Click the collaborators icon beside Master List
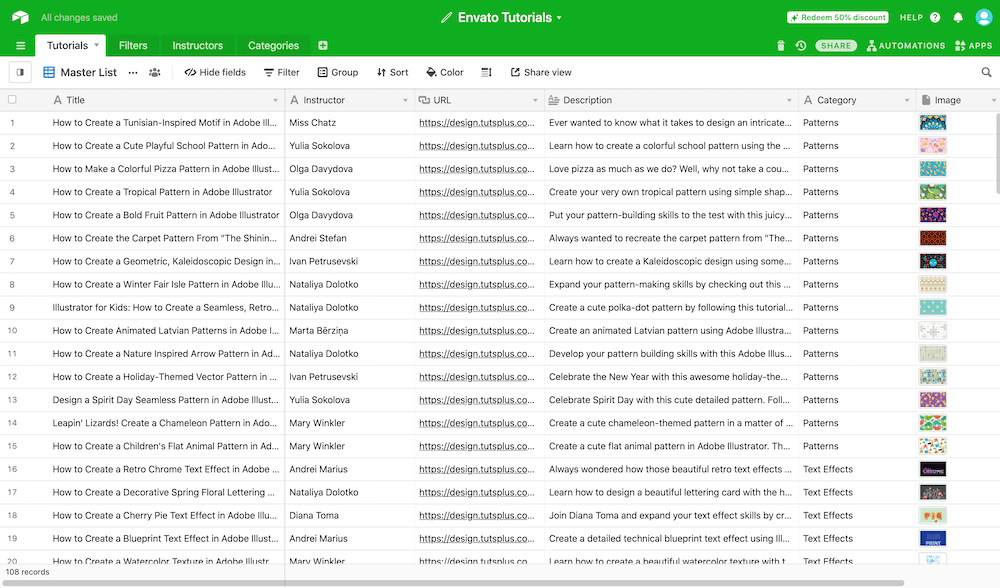Viewport: 1000px width, 588px height. [154, 72]
